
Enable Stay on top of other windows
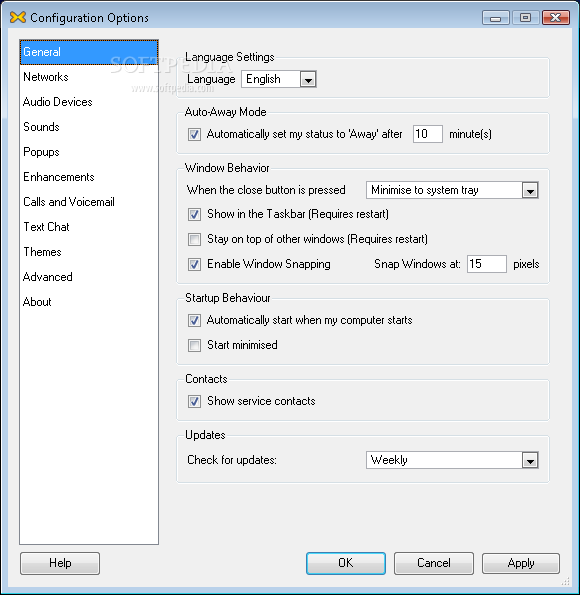coord(194,239)
